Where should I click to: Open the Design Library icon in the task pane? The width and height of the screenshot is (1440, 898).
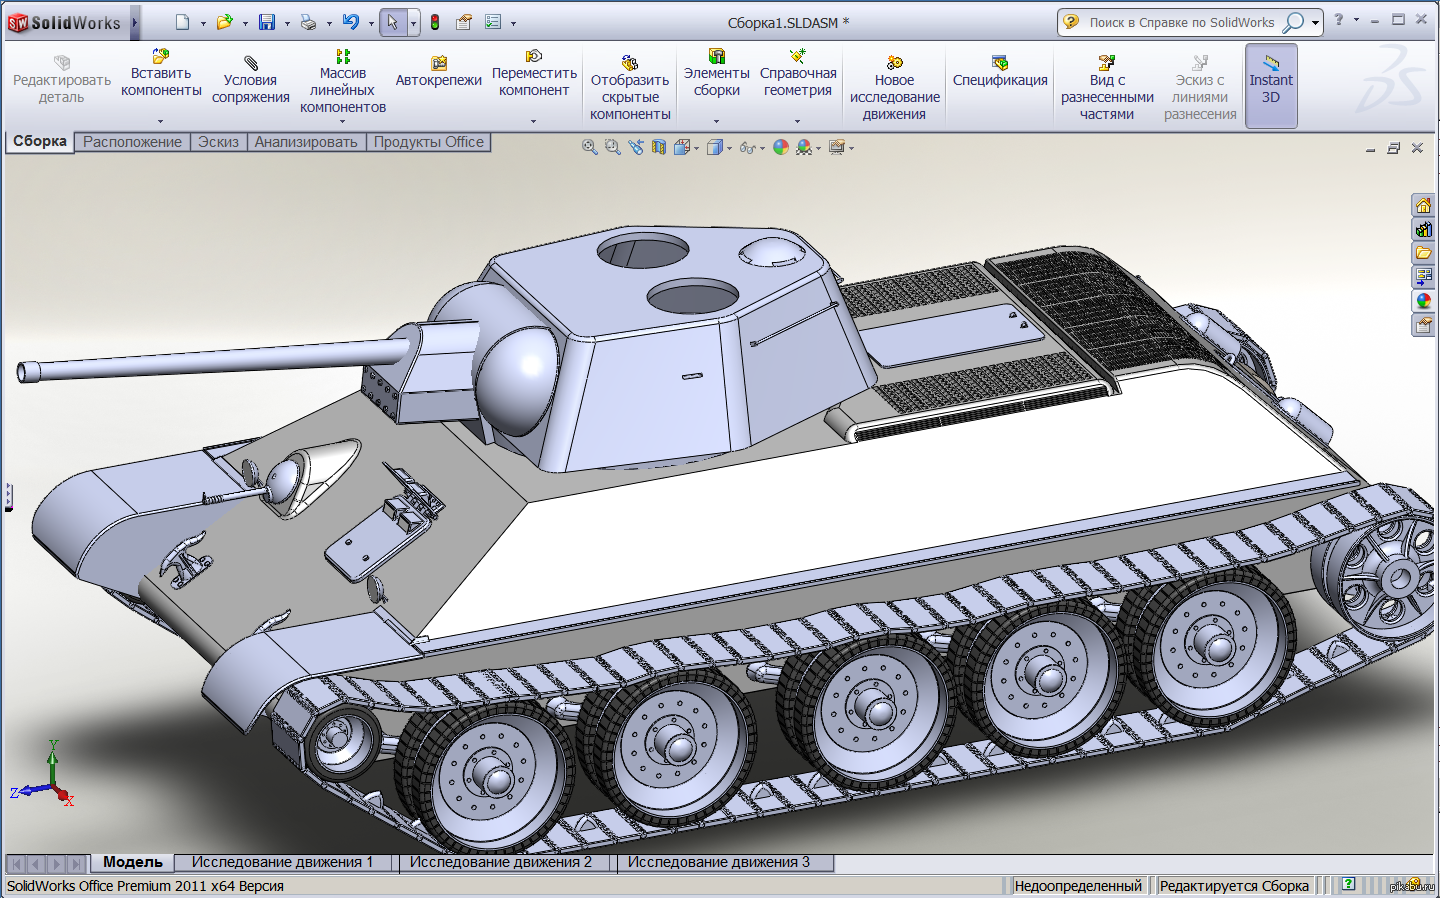click(1423, 229)
